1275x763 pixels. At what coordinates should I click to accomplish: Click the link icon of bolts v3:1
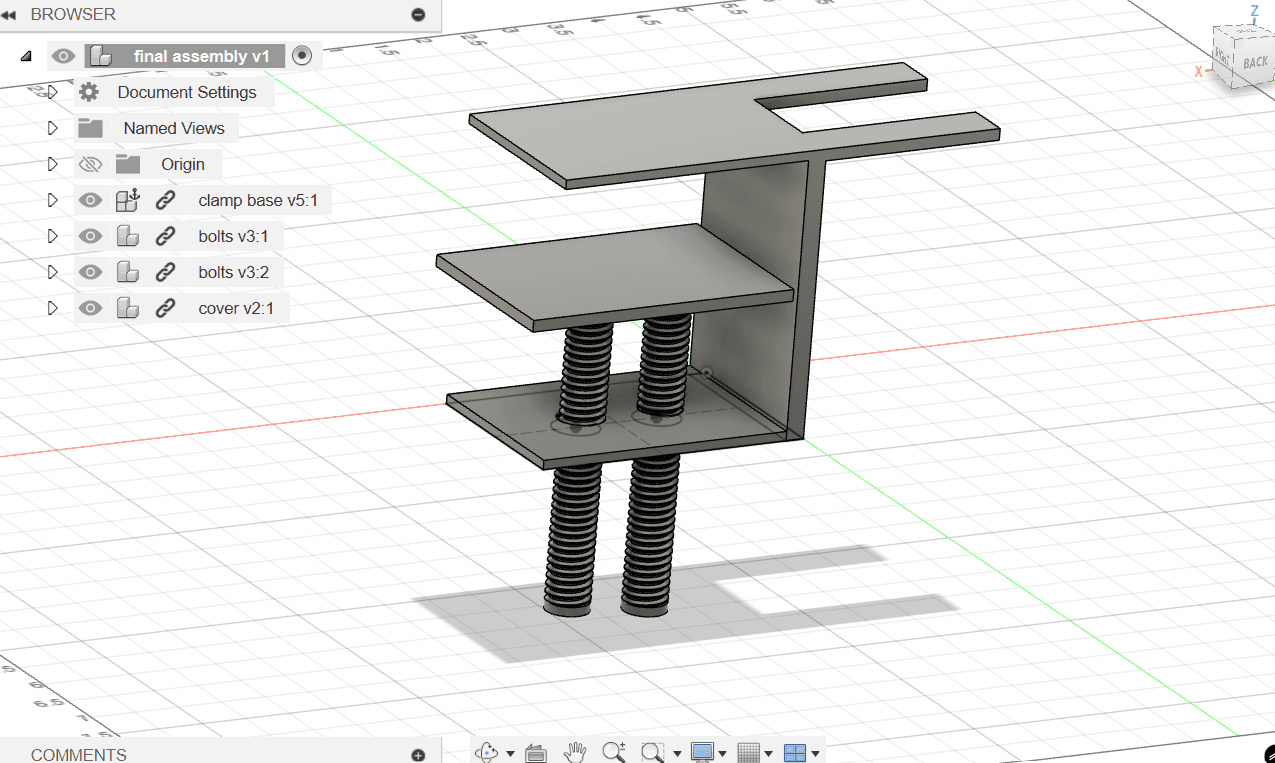point(166,237)
